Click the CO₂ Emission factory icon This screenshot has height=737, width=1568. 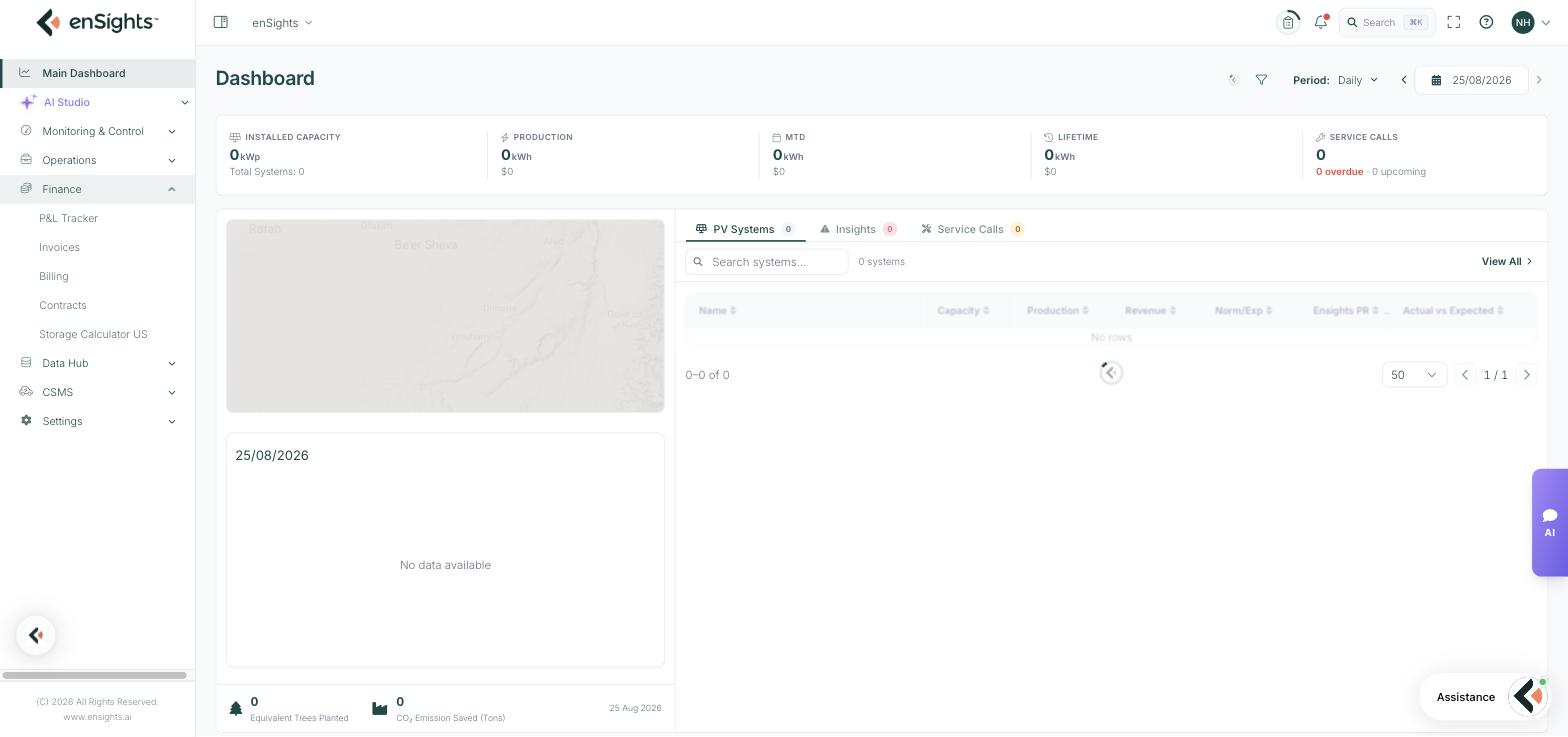[x=379, y=708]
